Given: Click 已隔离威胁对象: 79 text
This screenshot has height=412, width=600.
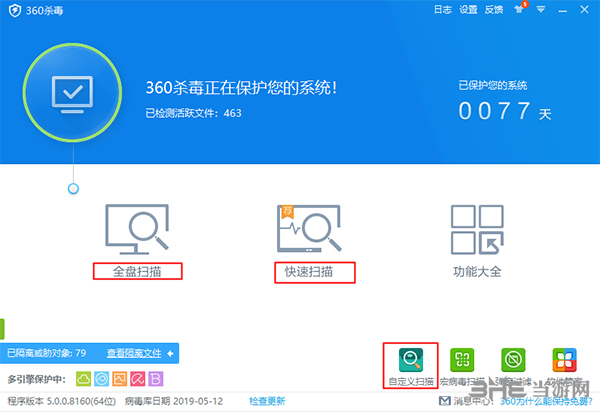Looking at the screenshot, I should (47, 353).
